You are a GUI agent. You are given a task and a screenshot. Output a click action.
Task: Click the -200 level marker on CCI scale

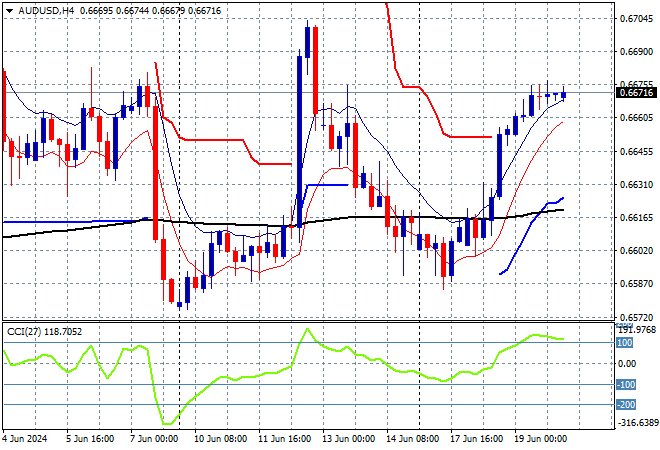click(625, 405)
